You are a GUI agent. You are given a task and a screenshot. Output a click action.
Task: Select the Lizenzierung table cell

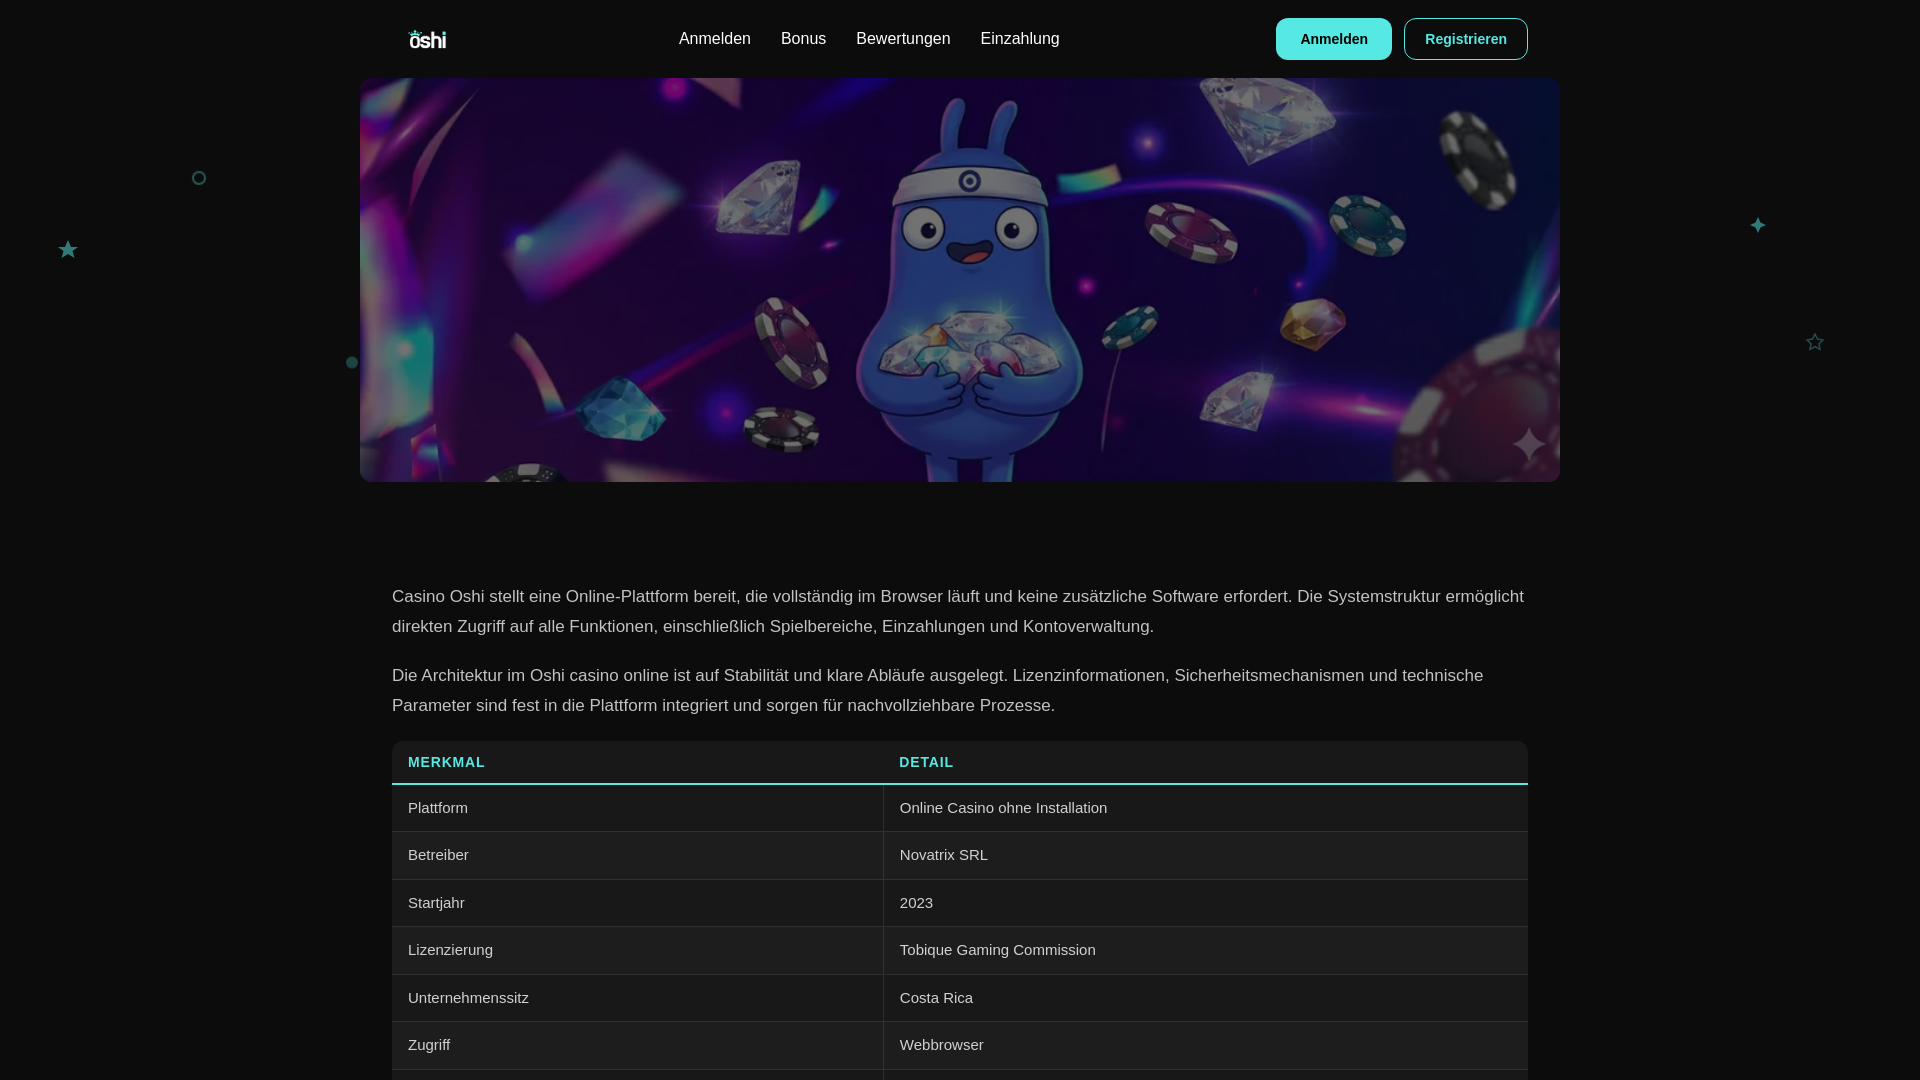[637, 950]
